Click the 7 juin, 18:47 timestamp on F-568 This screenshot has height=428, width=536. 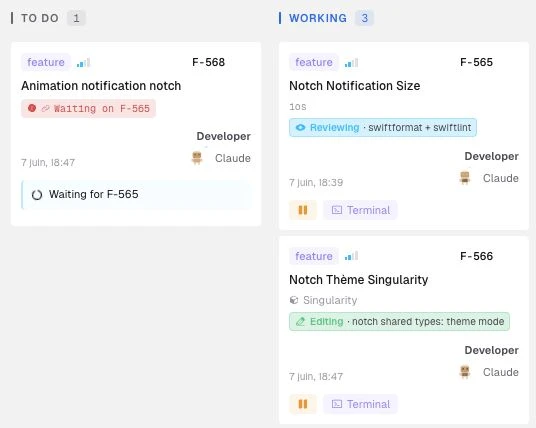click(x=48, y=162)
